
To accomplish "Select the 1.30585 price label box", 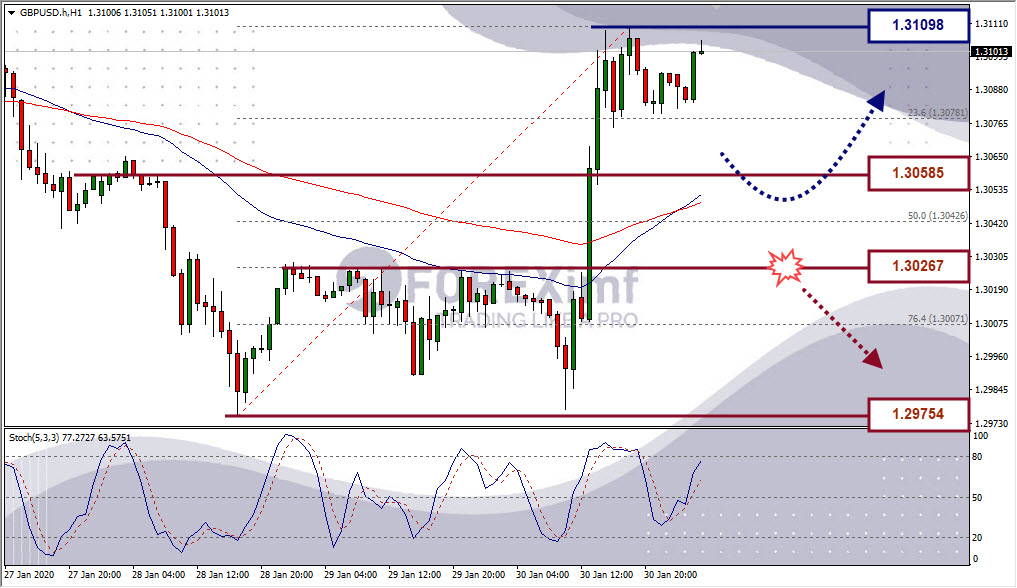I will (x=918, y=173).
